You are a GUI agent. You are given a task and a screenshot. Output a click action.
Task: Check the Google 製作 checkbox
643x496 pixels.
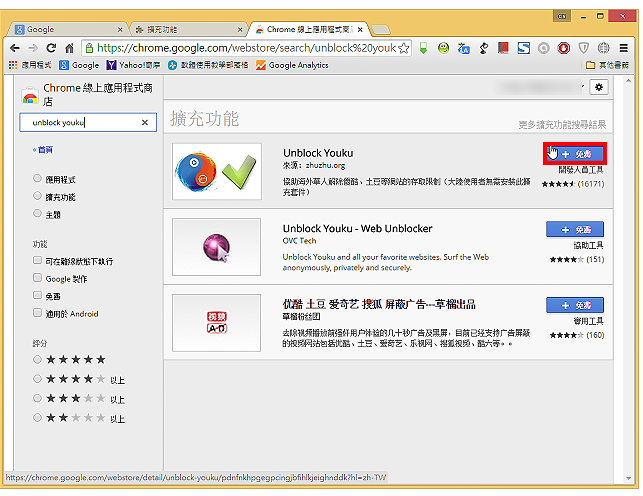37,278
